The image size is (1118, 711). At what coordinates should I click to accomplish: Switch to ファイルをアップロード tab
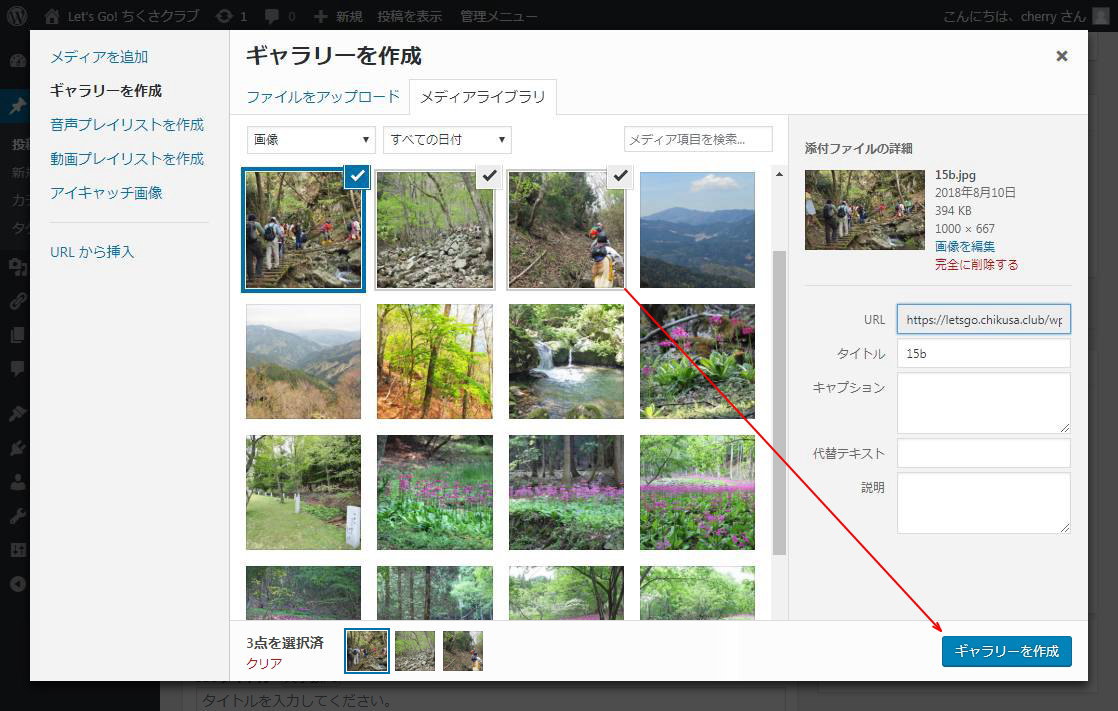(323, 97)
